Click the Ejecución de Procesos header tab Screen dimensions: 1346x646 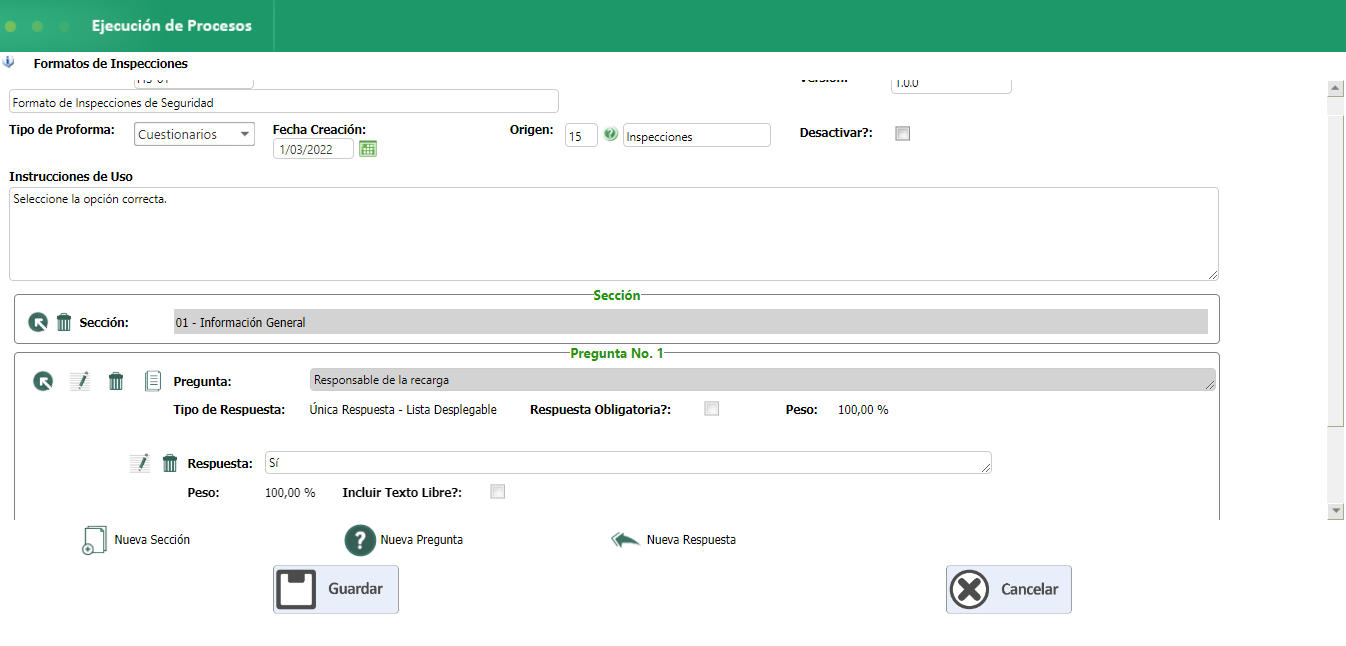coord(172,26)
